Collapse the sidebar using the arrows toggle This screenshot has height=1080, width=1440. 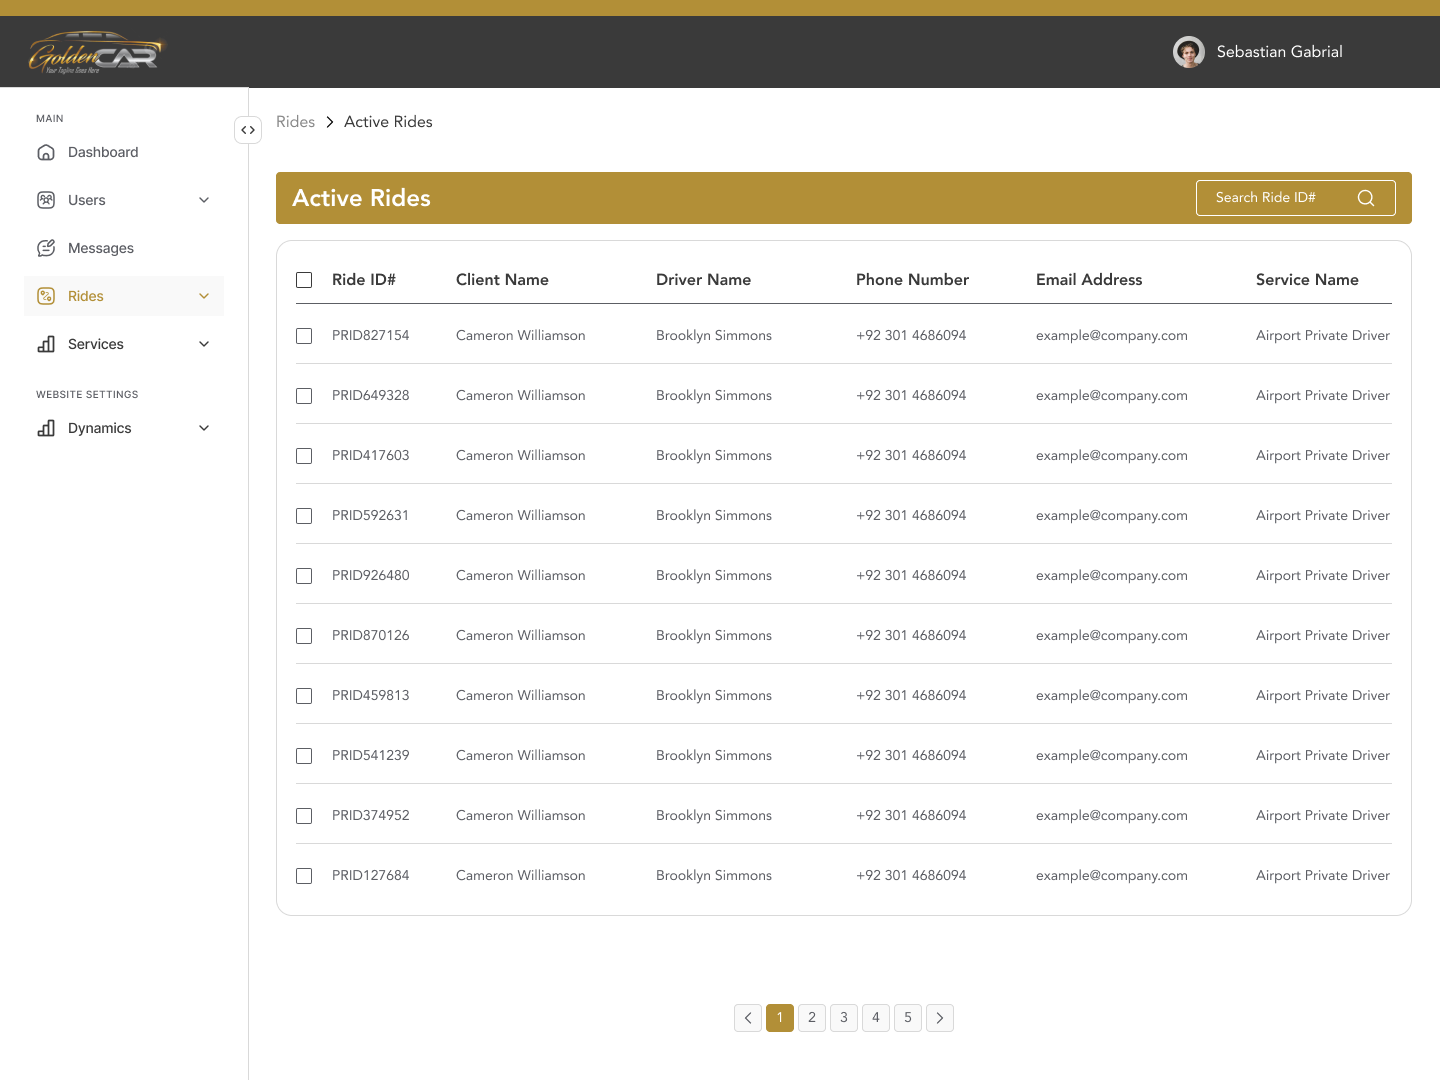point(248,130)
